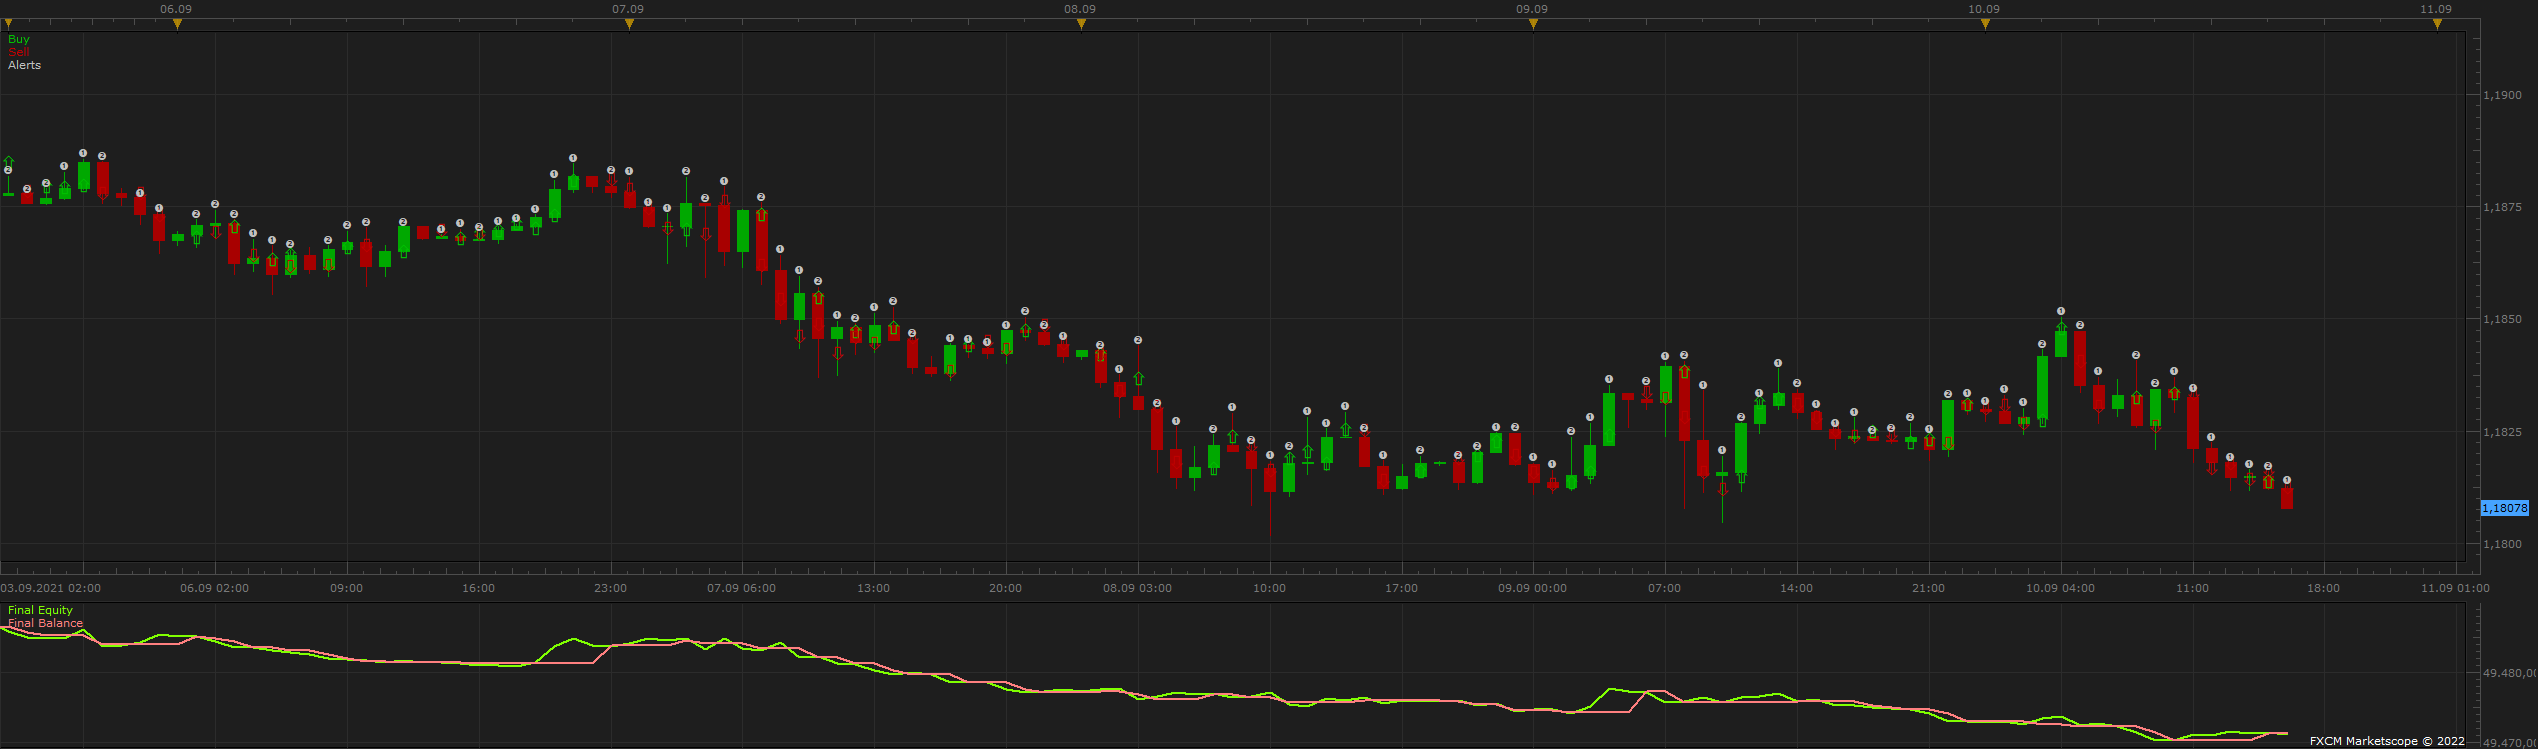Viewport: 2538px width, 749px height.
Task: Click the 13:00 time axis label
Action: 873,588
